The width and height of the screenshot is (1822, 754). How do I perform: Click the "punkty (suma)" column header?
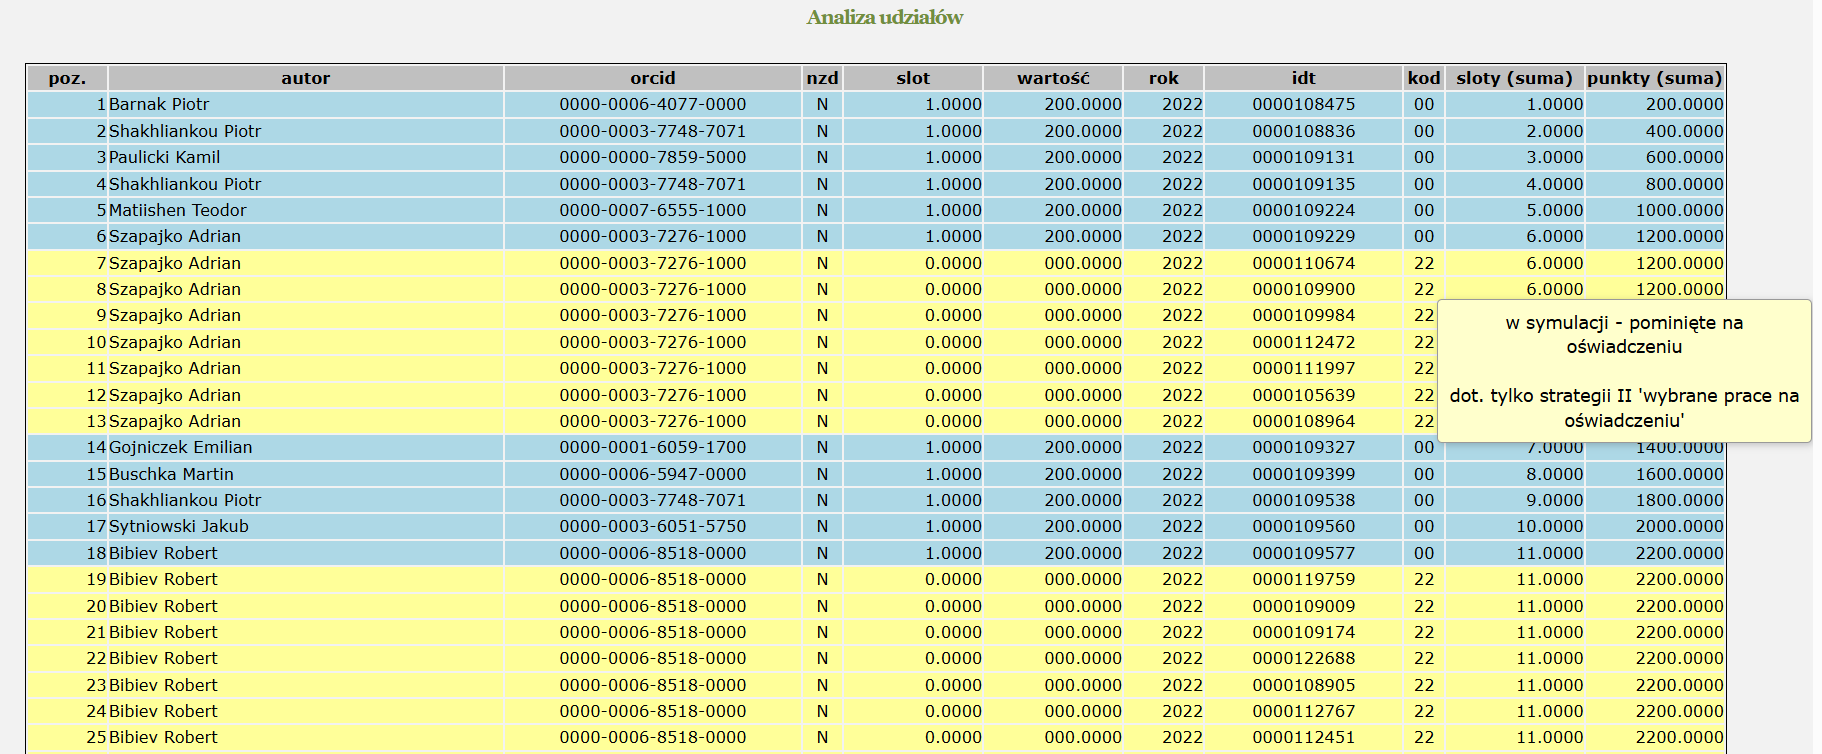[1654, 78]
